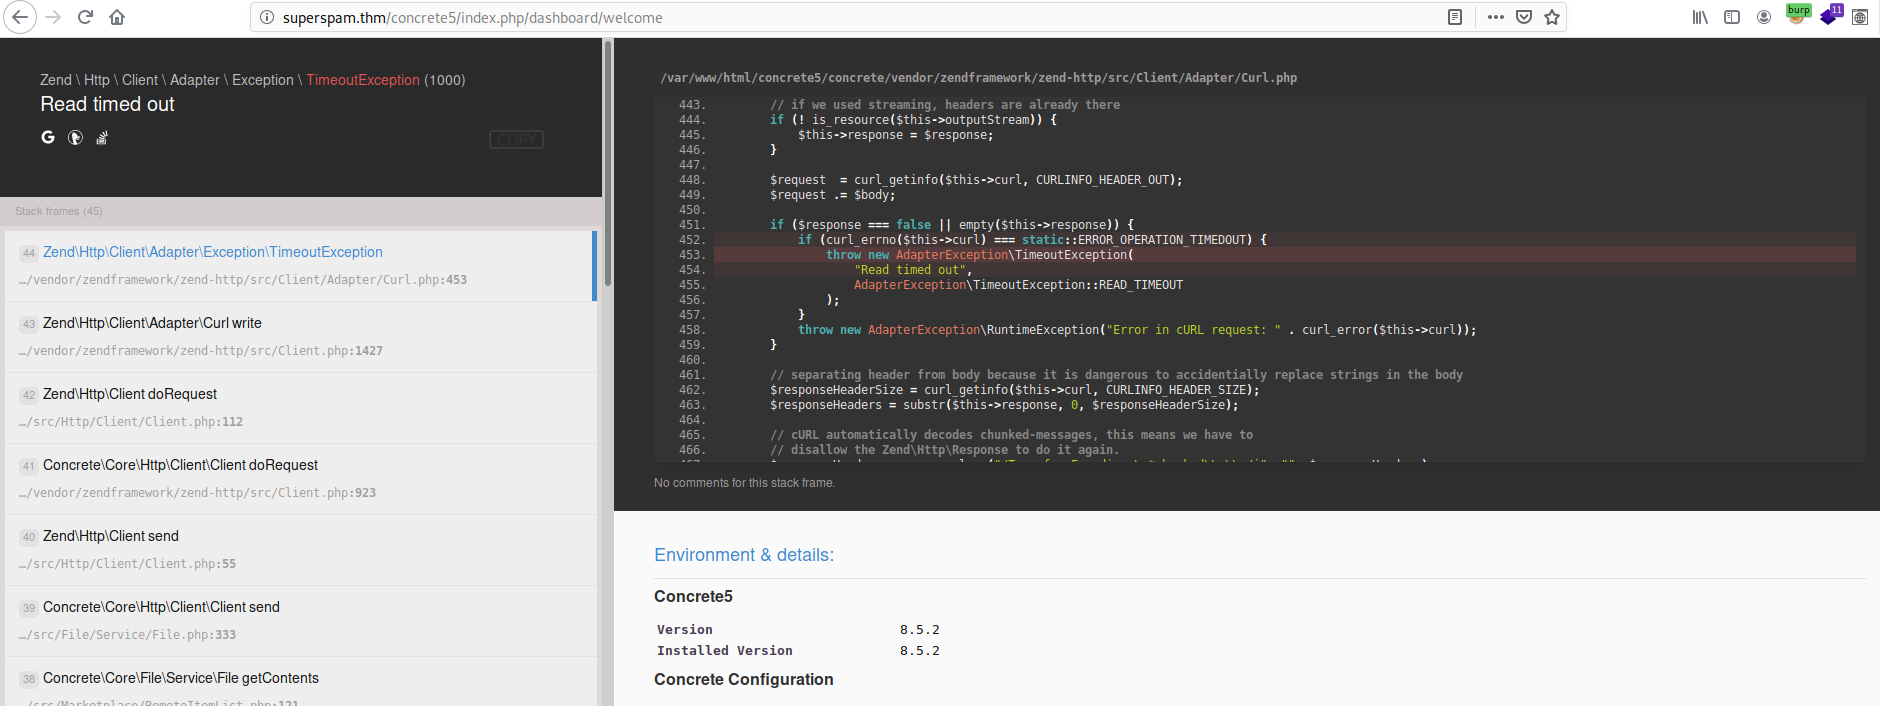Reload the current page
Image resolution: width=1880 pixels, height=706 pixels.
pos(85,17)
